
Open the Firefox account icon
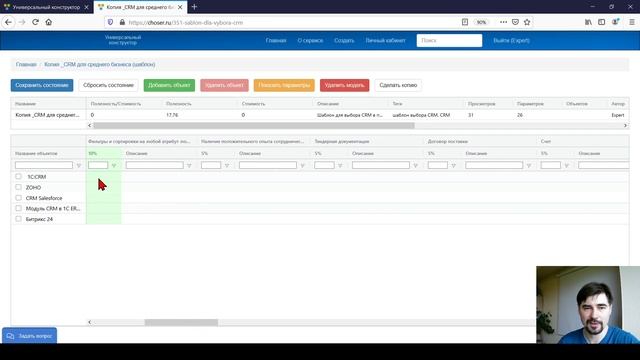point(615,22)
